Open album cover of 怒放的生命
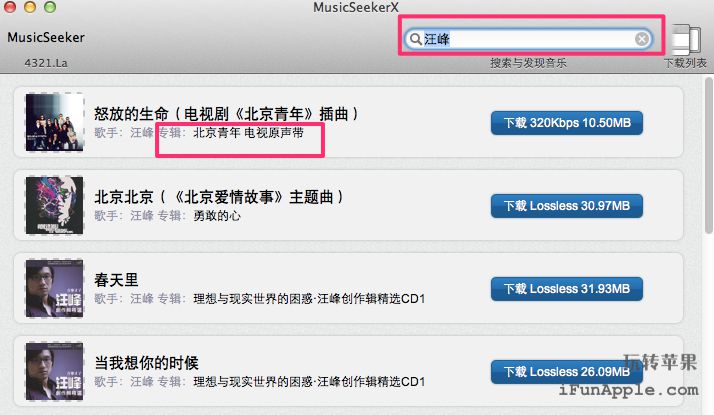This screenshot has height=415, width=714. tap(54, 122)
